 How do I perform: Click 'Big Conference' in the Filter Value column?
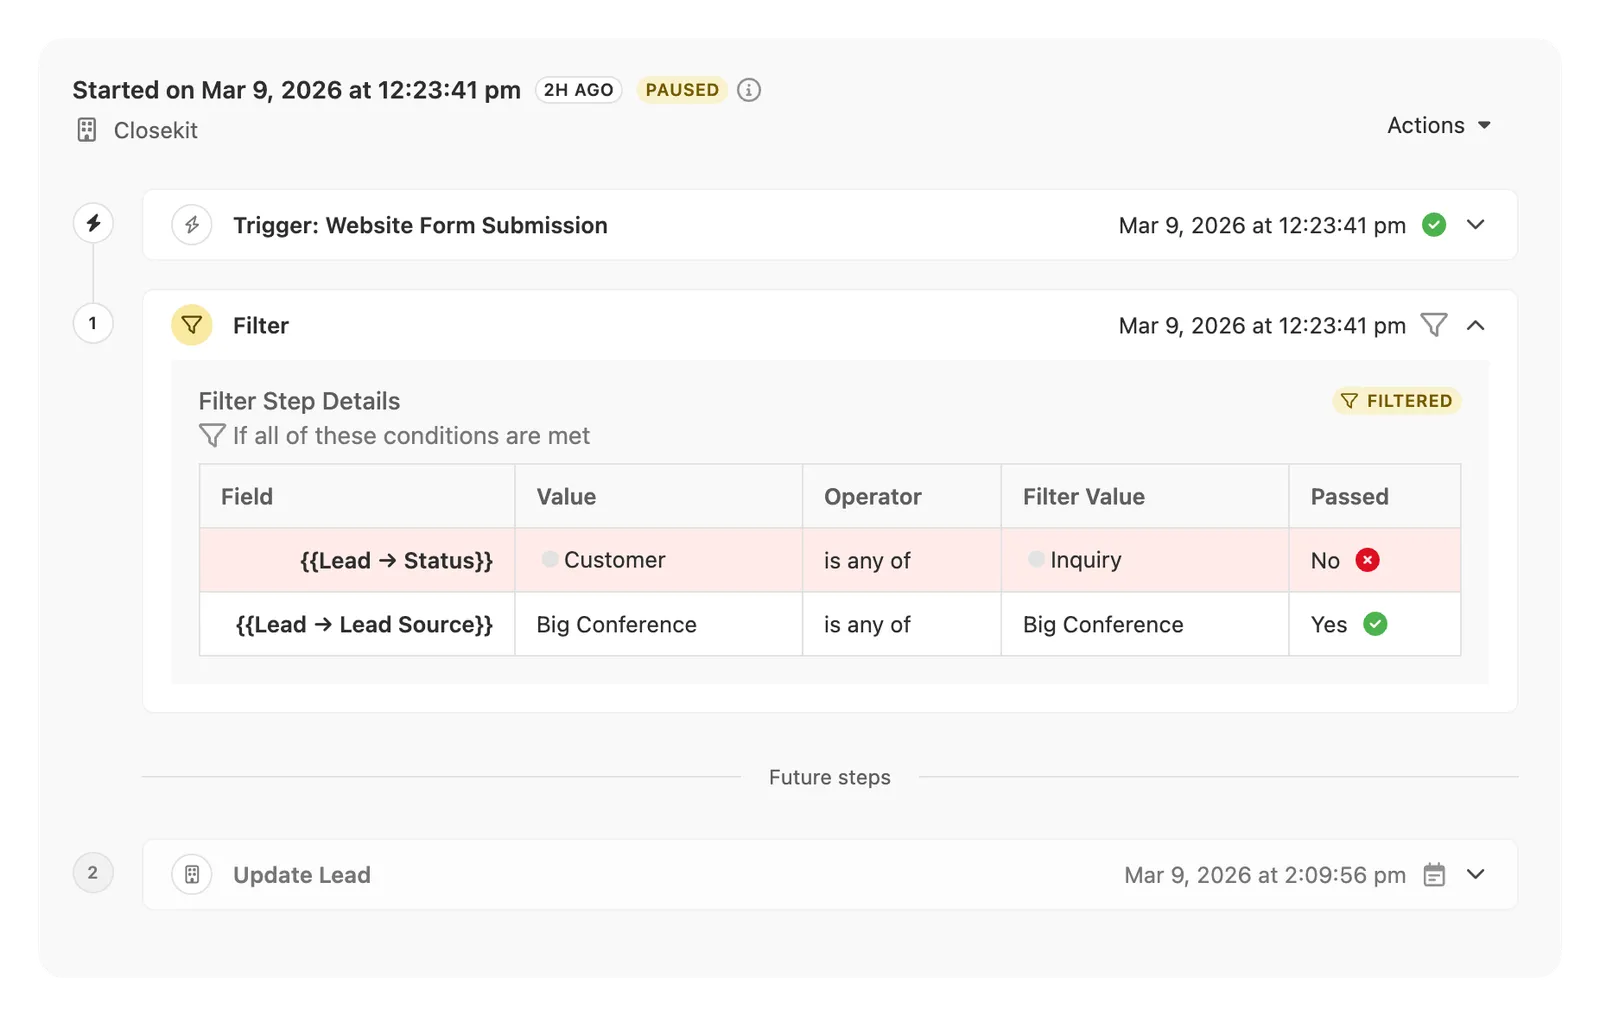click(x=1103, y=624)
